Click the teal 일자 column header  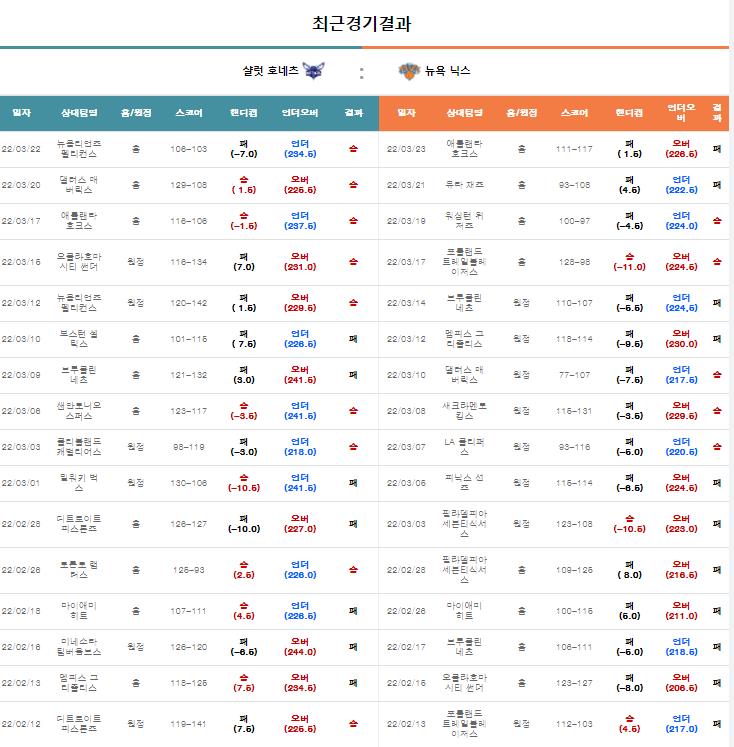[21, 113]
